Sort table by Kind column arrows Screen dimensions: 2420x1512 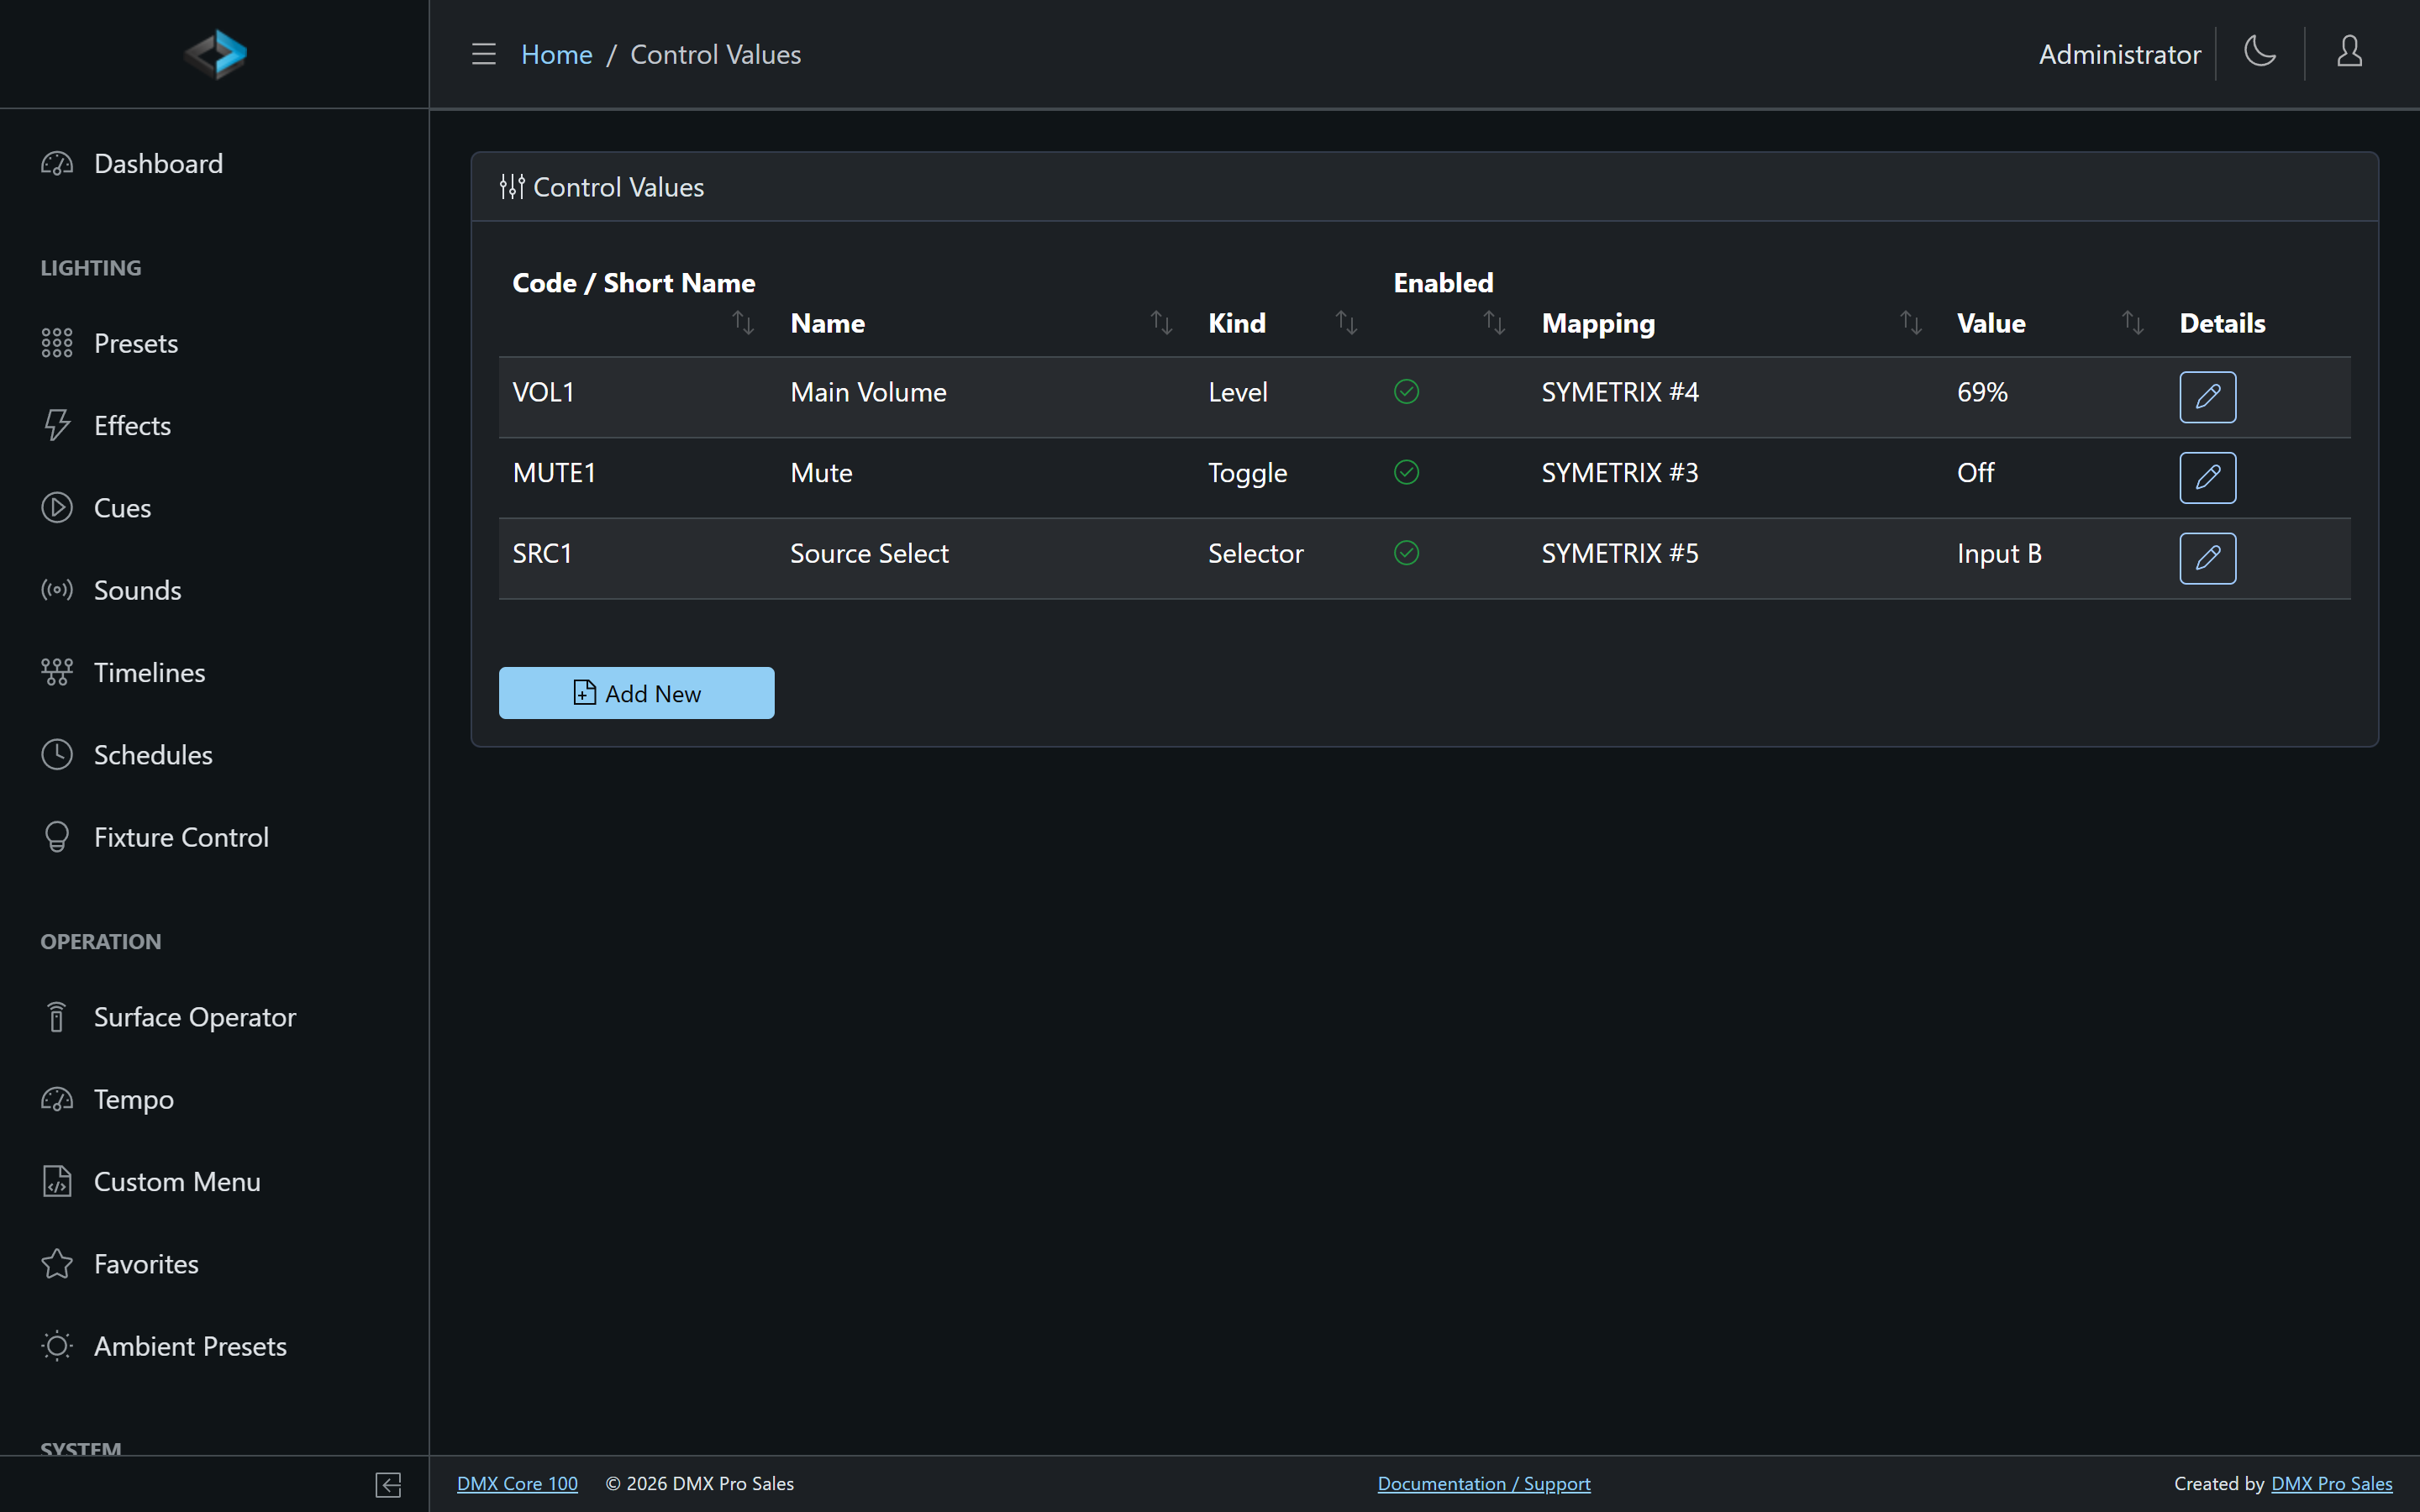tap(1346, 322)
